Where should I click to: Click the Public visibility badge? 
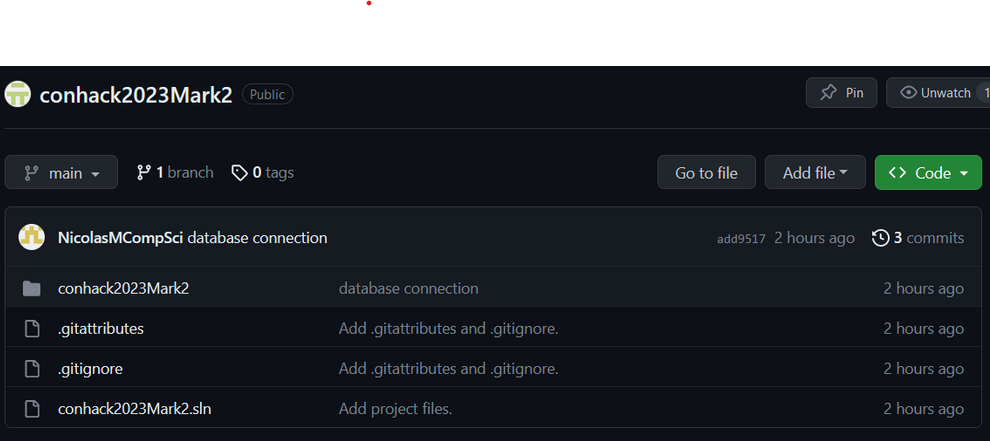point(267,94)
